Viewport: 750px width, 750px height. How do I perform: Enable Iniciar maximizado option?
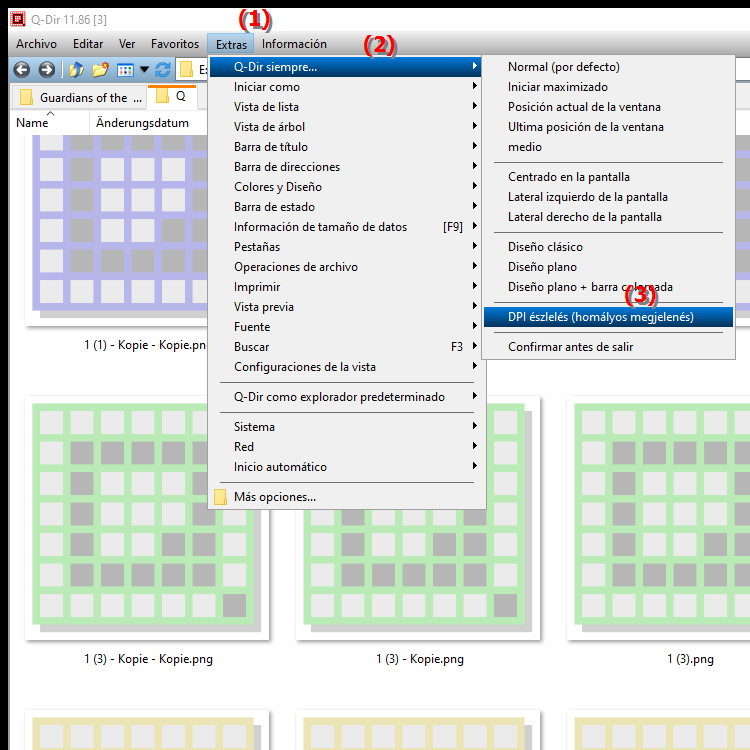557,87
